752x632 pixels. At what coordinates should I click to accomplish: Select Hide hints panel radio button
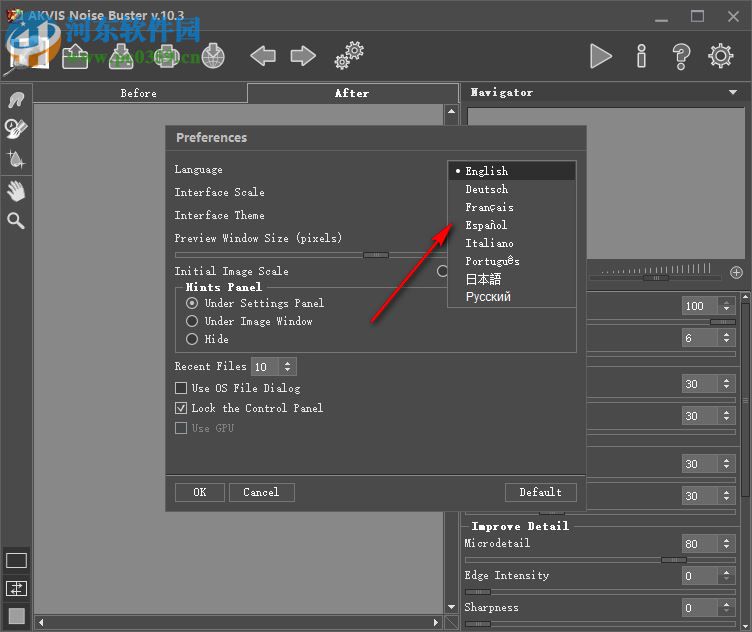tap(192, 339)
